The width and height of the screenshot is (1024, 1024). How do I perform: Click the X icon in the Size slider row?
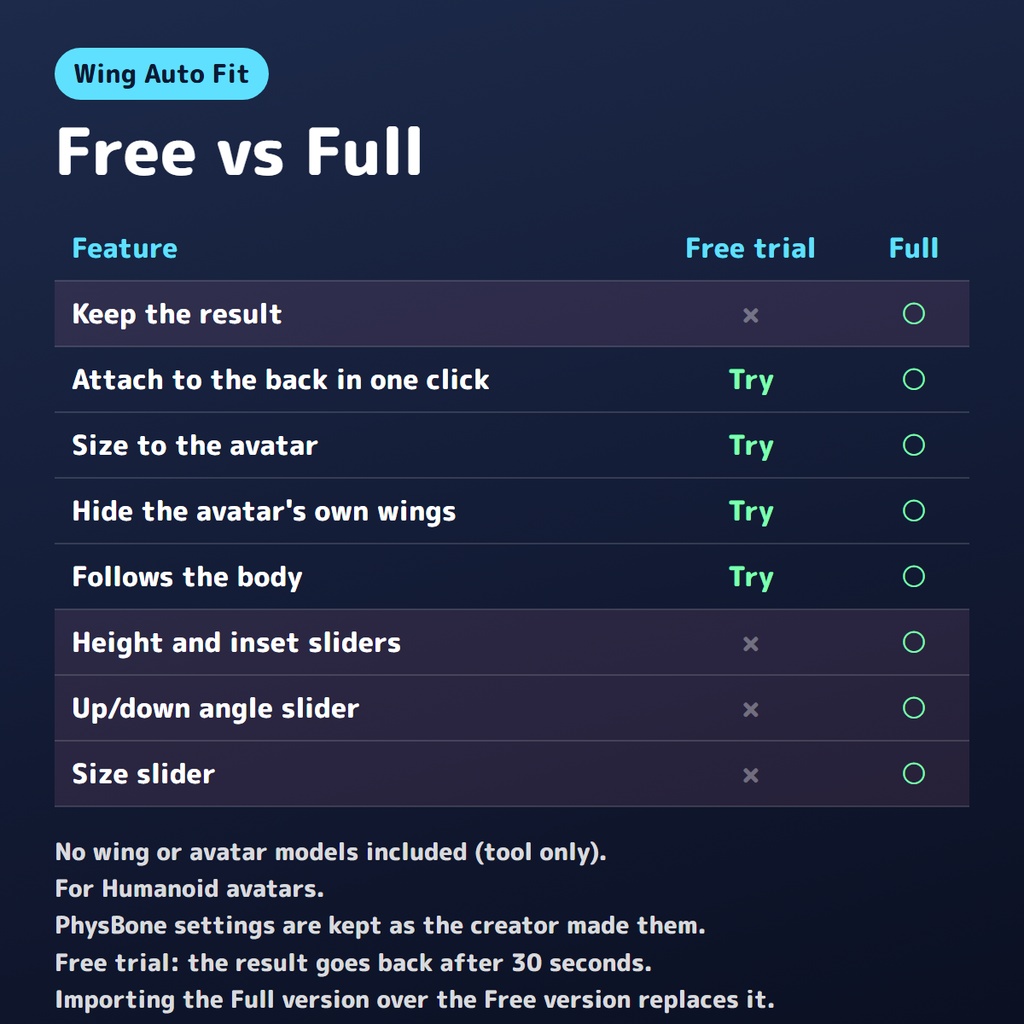[750, 775]
